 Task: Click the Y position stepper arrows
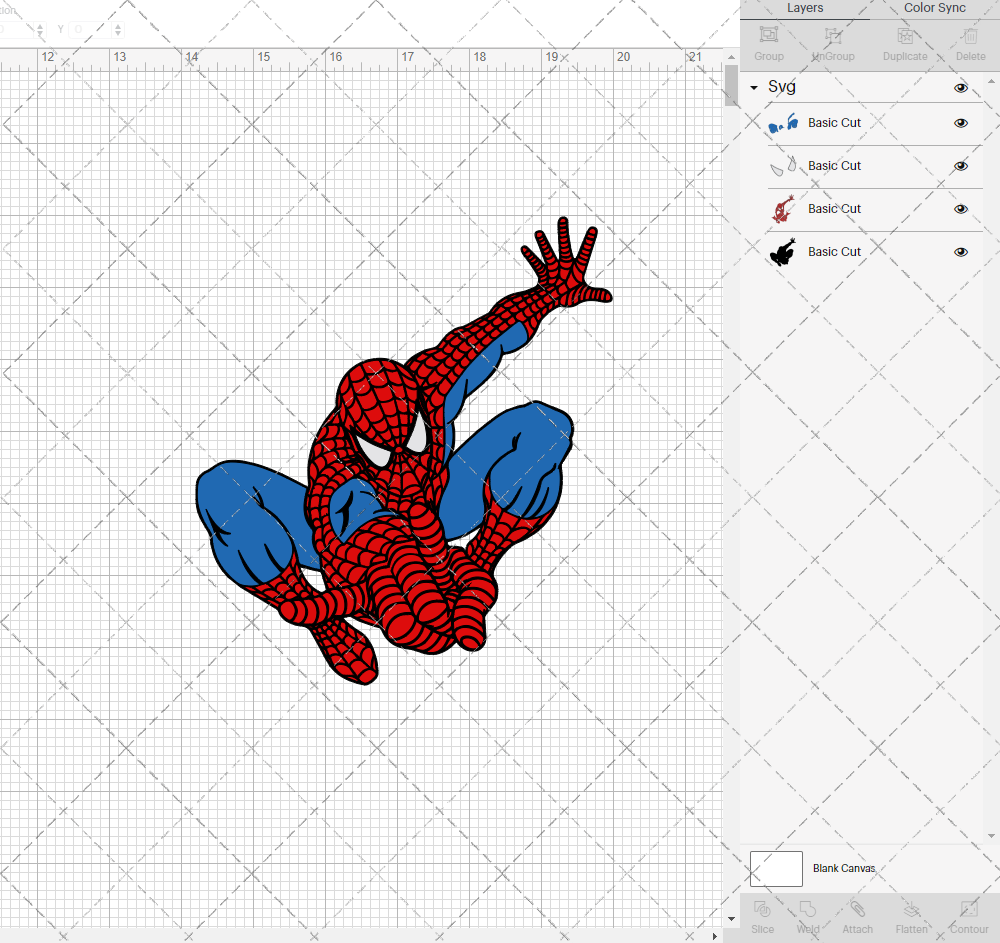(117, 29)
